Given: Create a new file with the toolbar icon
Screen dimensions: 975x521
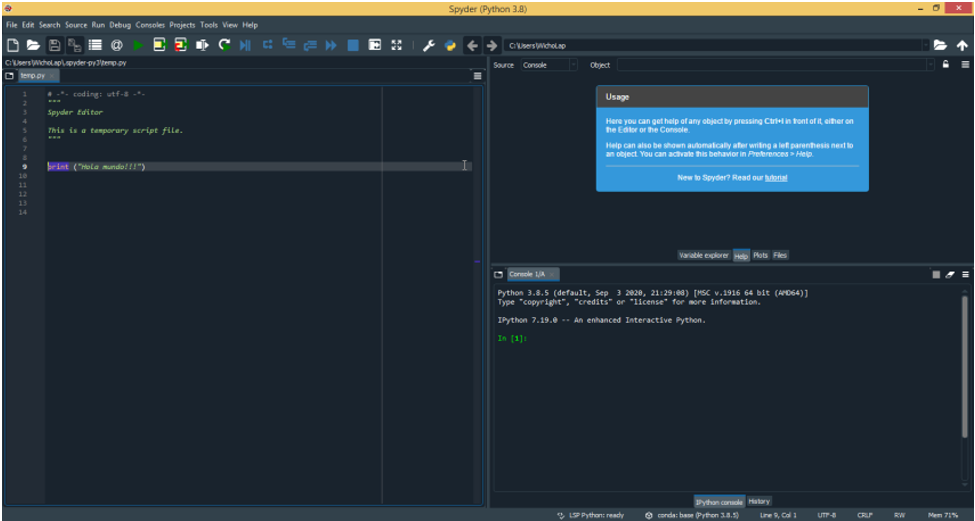Looking at the screenshot, I should click(x=12, y=45).
